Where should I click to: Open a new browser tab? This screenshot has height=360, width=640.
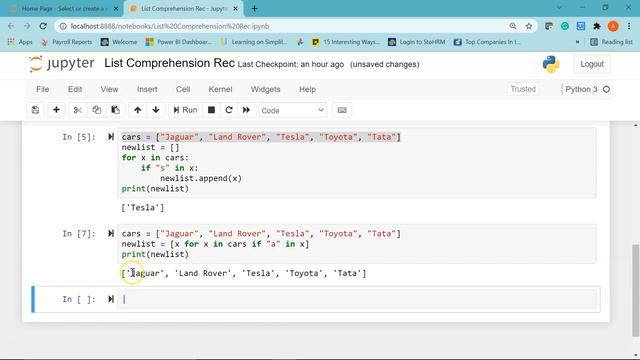[254, 9]
